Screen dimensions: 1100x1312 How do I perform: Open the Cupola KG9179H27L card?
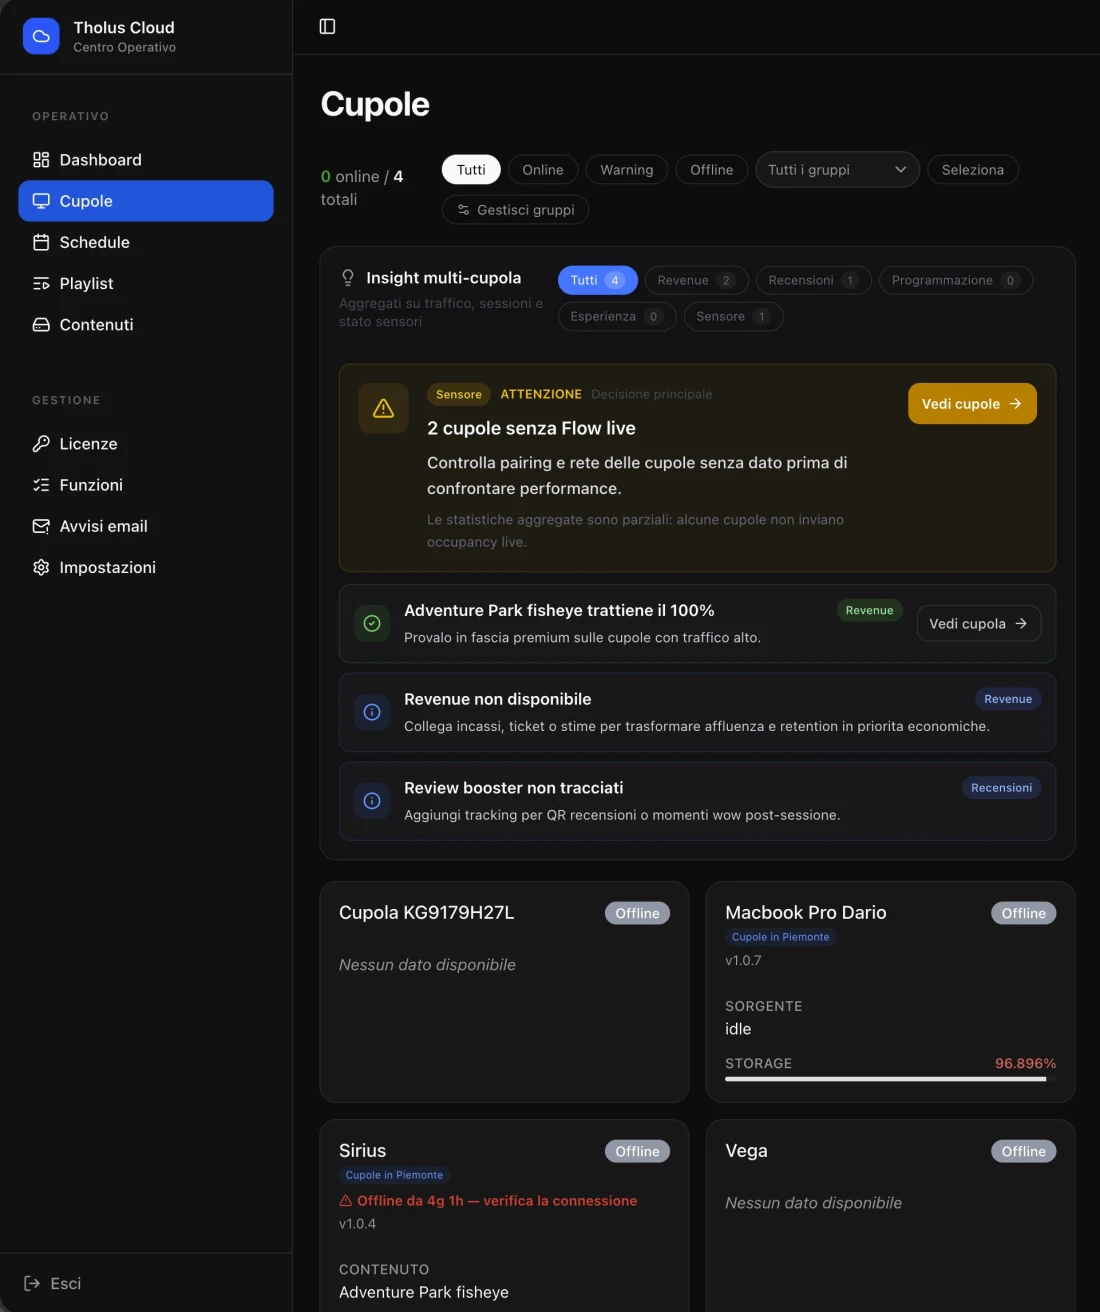(504, 992)
